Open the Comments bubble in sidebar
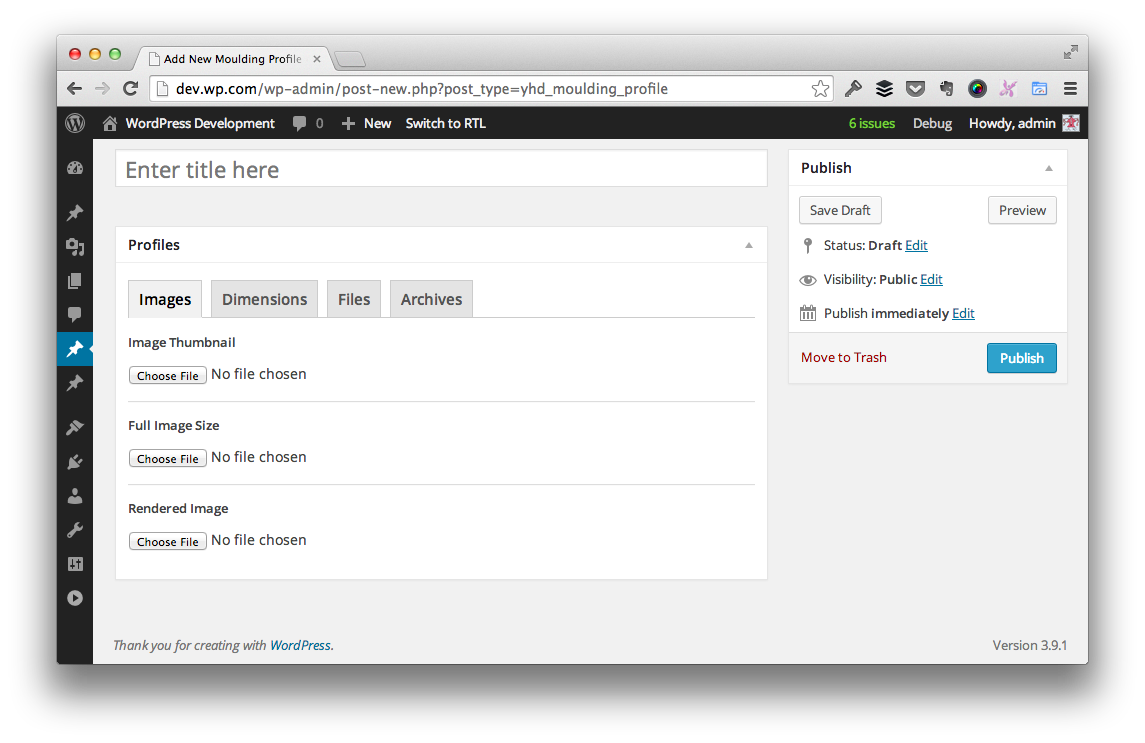Screen dimensions: 1145x743 [75, 315]
